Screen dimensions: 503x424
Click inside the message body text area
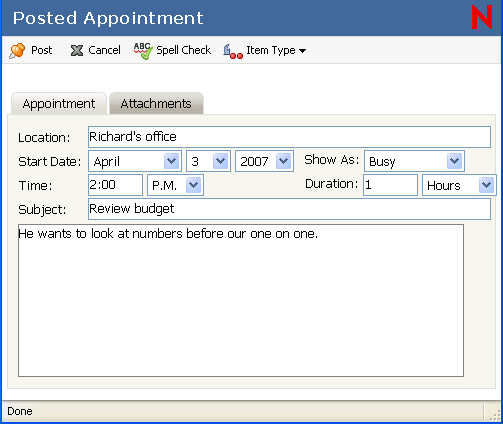point(241,301)
